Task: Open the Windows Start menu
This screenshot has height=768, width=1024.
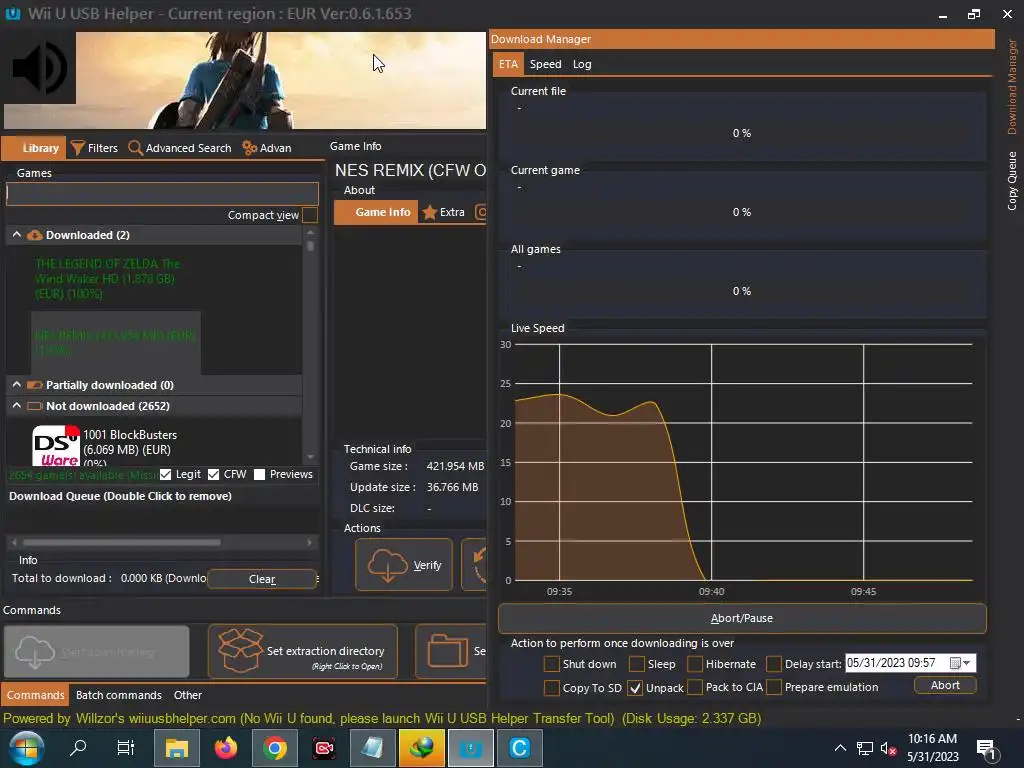Action: tap(25, 748)
